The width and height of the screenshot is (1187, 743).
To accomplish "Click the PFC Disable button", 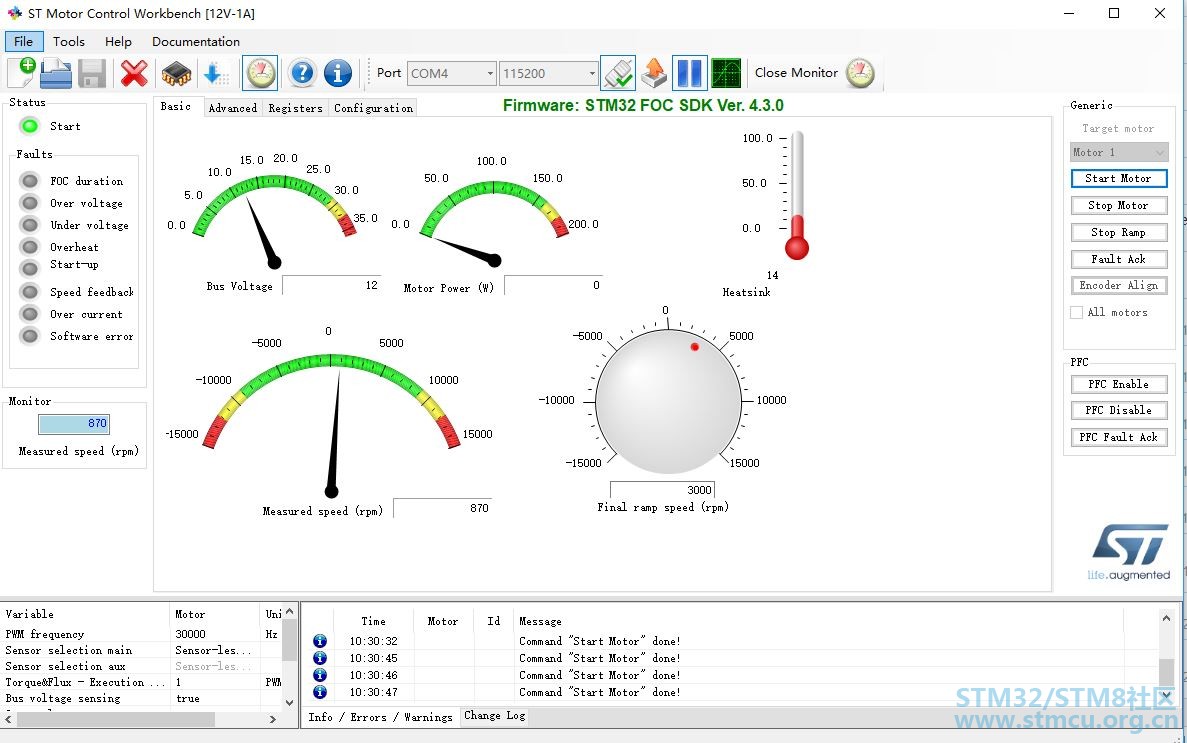I will 1119,410.
